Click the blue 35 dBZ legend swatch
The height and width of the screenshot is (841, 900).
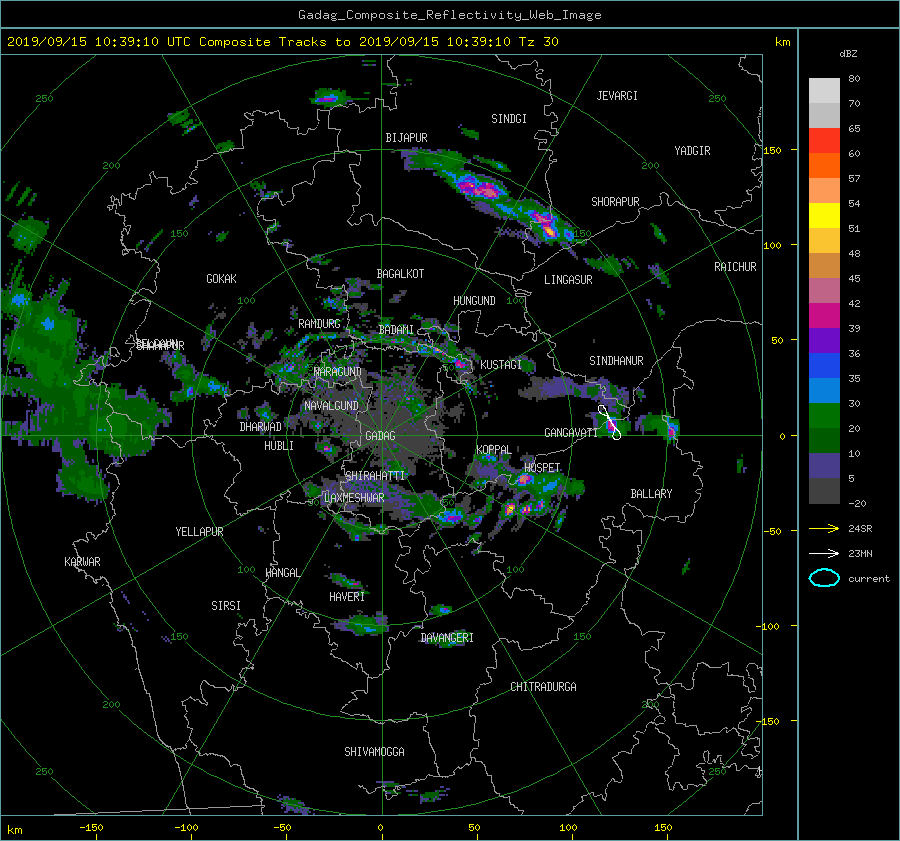point(824,366)
